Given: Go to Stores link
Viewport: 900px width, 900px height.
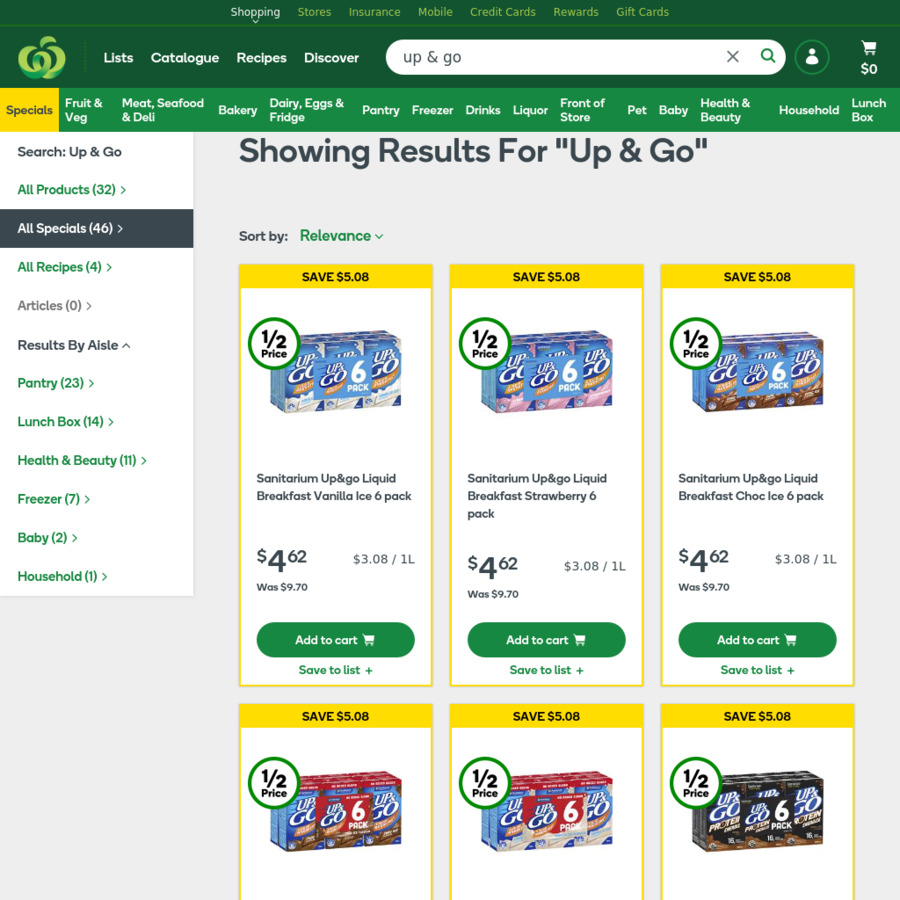Looking at the screenshot, I should tap(314, 12).
